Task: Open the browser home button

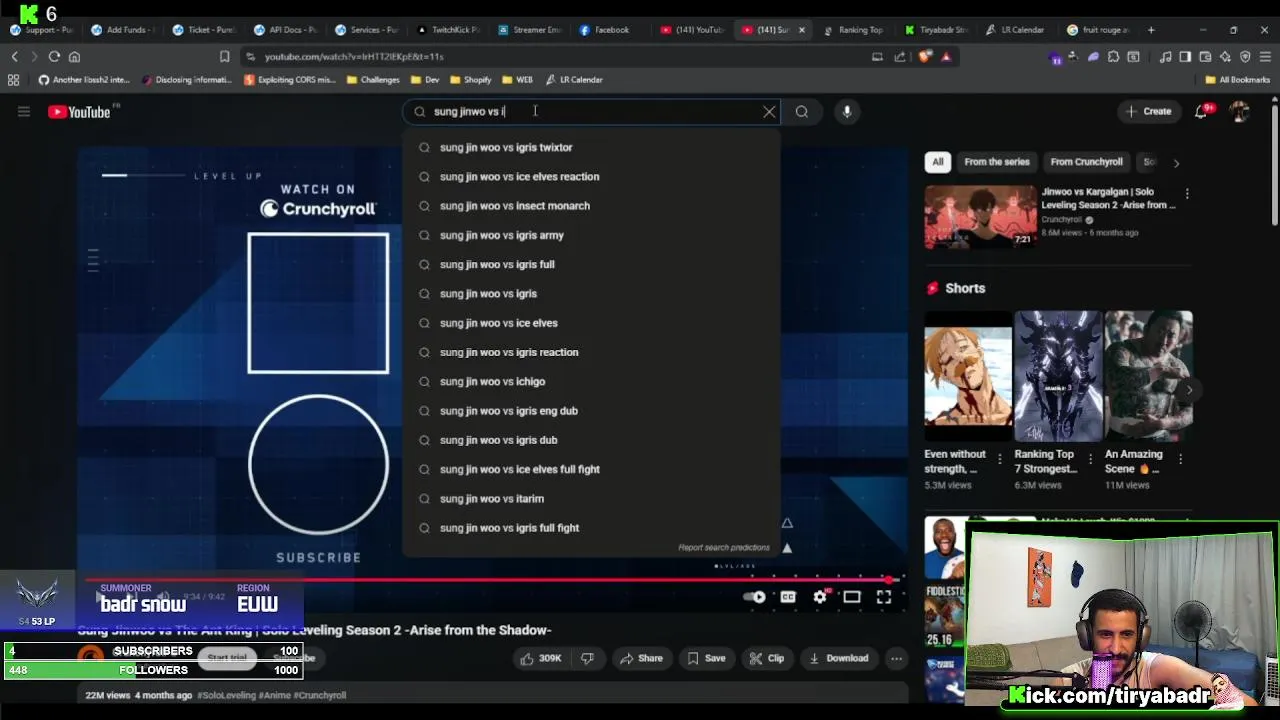Action: pyautogui.click(x=74, y=57)
